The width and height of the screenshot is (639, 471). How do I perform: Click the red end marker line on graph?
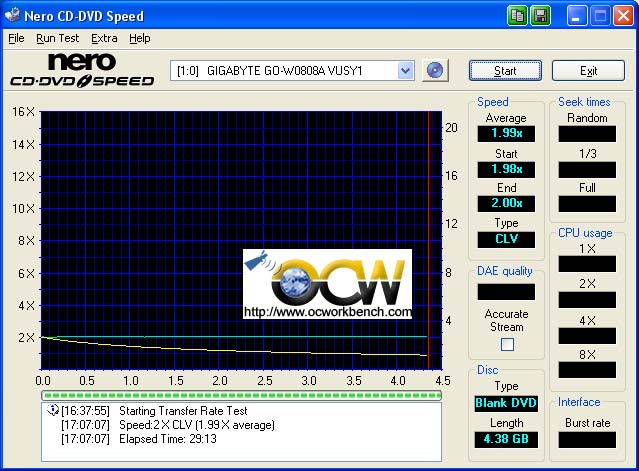pyautogui.click(x=428, y=240)
